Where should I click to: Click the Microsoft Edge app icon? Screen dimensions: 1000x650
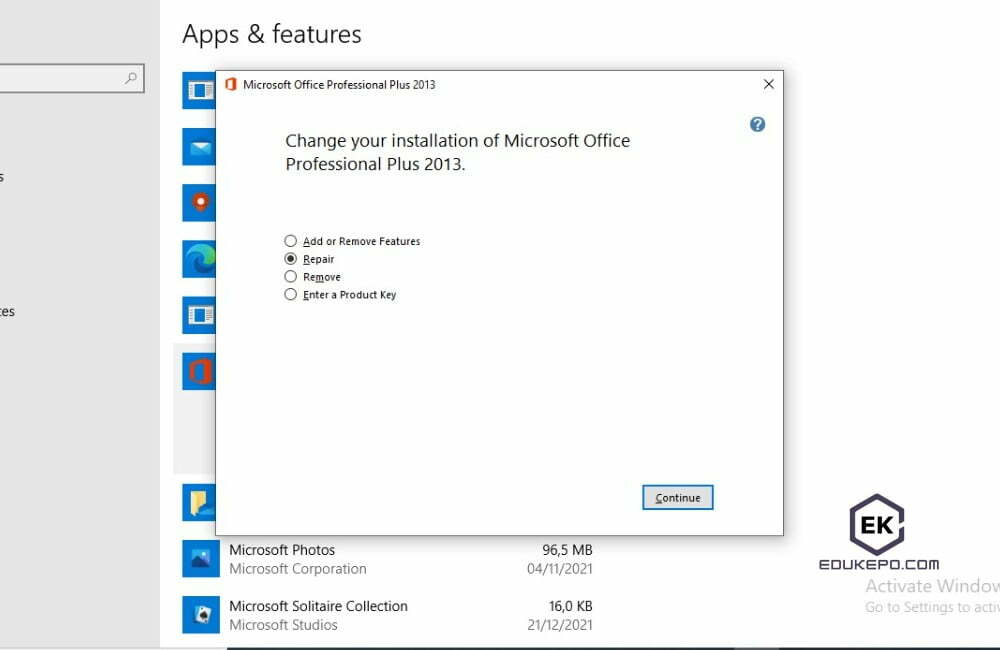199,259
